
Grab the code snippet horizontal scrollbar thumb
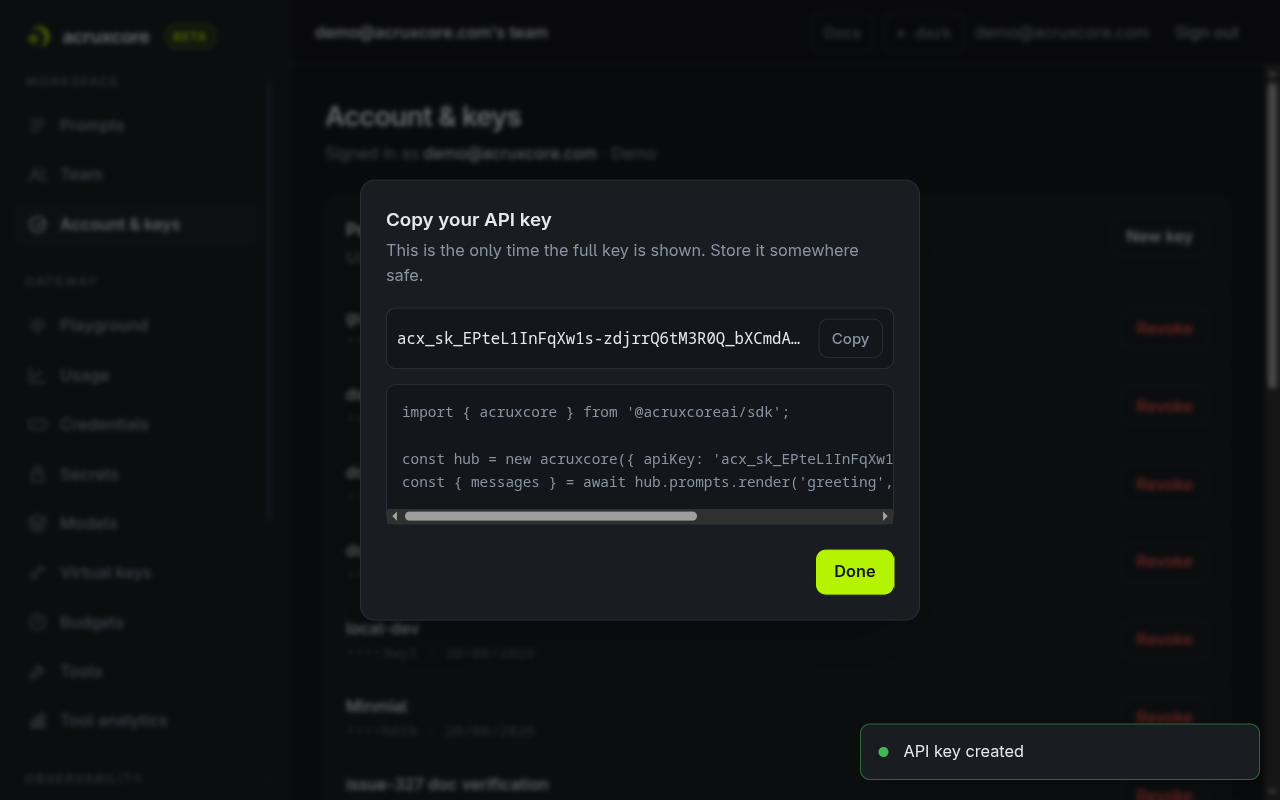pyautogui.click(x=551, y=516)
